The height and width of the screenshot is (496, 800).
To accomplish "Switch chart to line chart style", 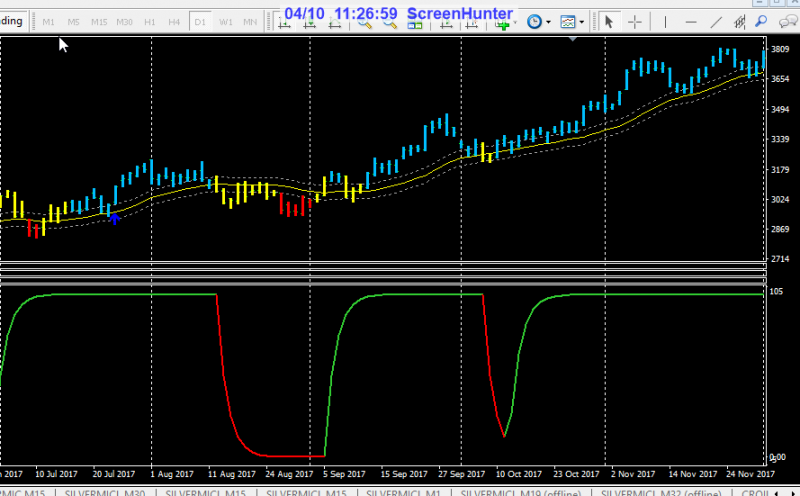I will click(x=335, y=22).
